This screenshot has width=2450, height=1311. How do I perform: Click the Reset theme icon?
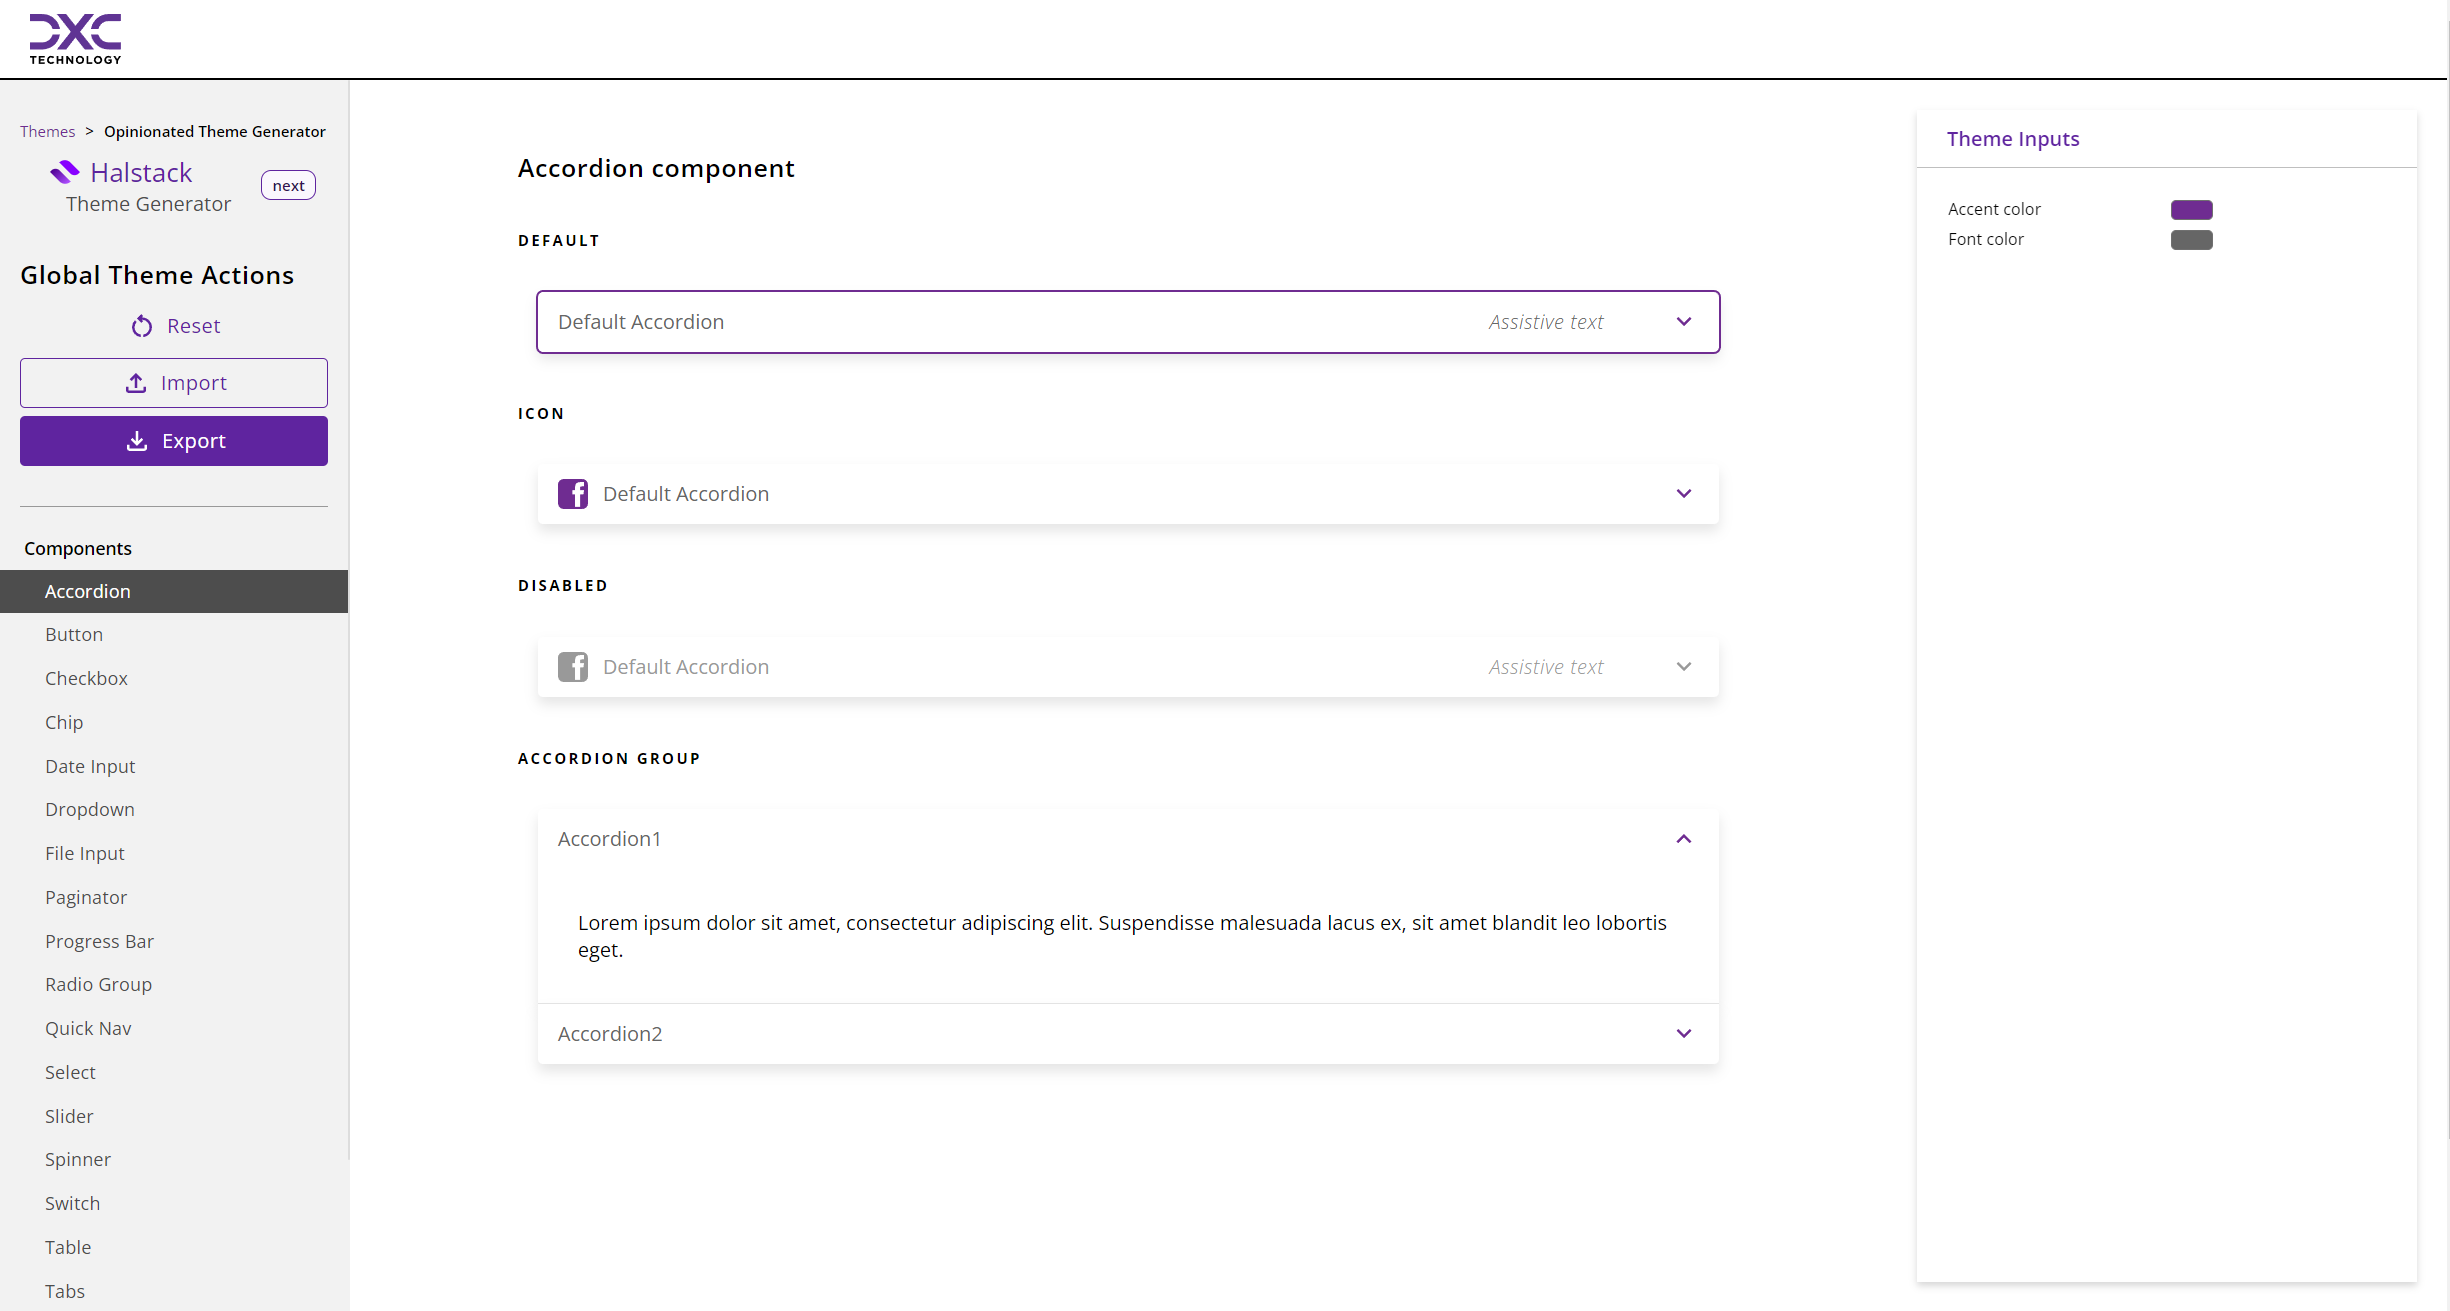click(142, 326)
